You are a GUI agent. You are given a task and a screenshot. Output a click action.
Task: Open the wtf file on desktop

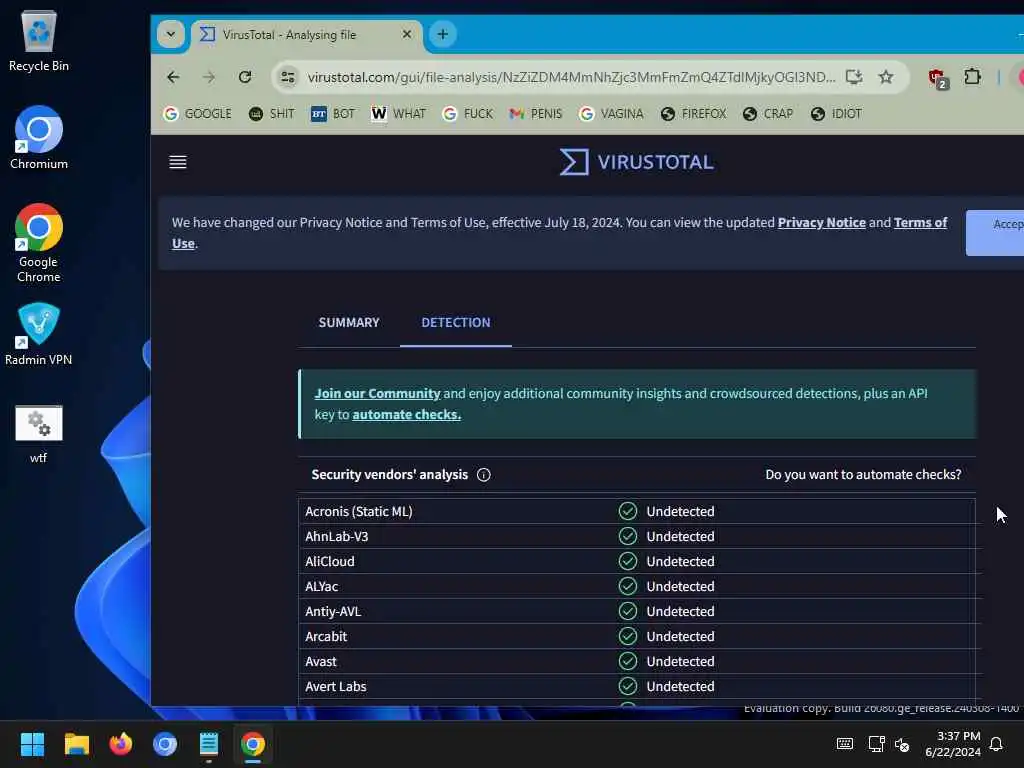tap(39, 434)
